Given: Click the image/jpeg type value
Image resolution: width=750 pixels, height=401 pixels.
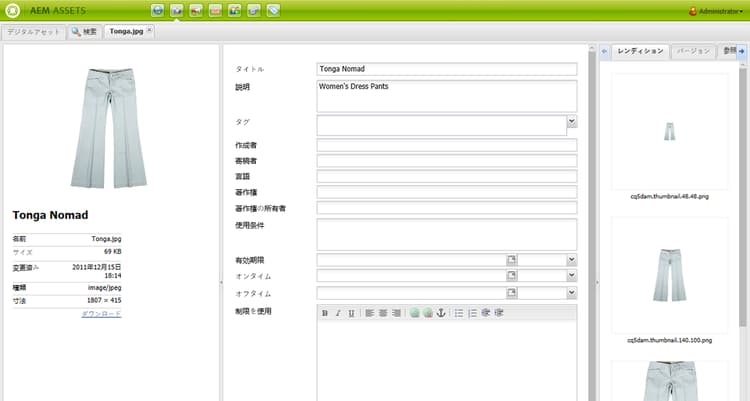Looking at the screenshot, I should (x=104, y=288).
